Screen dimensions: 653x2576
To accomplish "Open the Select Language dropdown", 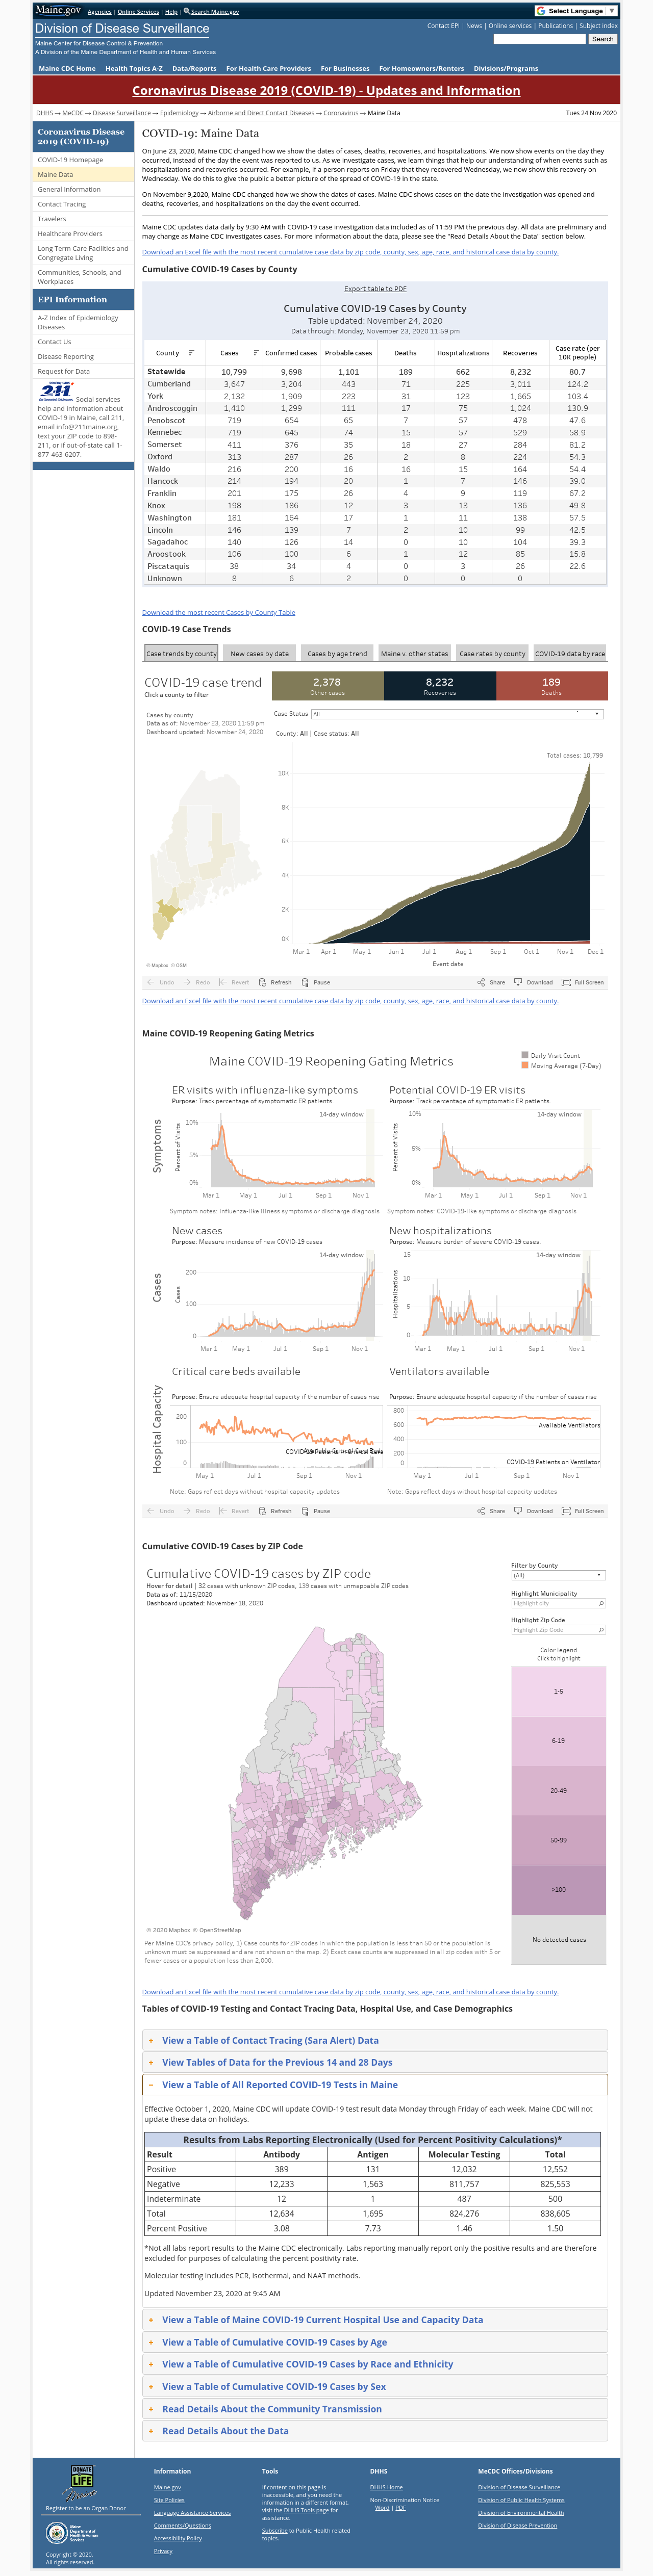I will point(575,11).
